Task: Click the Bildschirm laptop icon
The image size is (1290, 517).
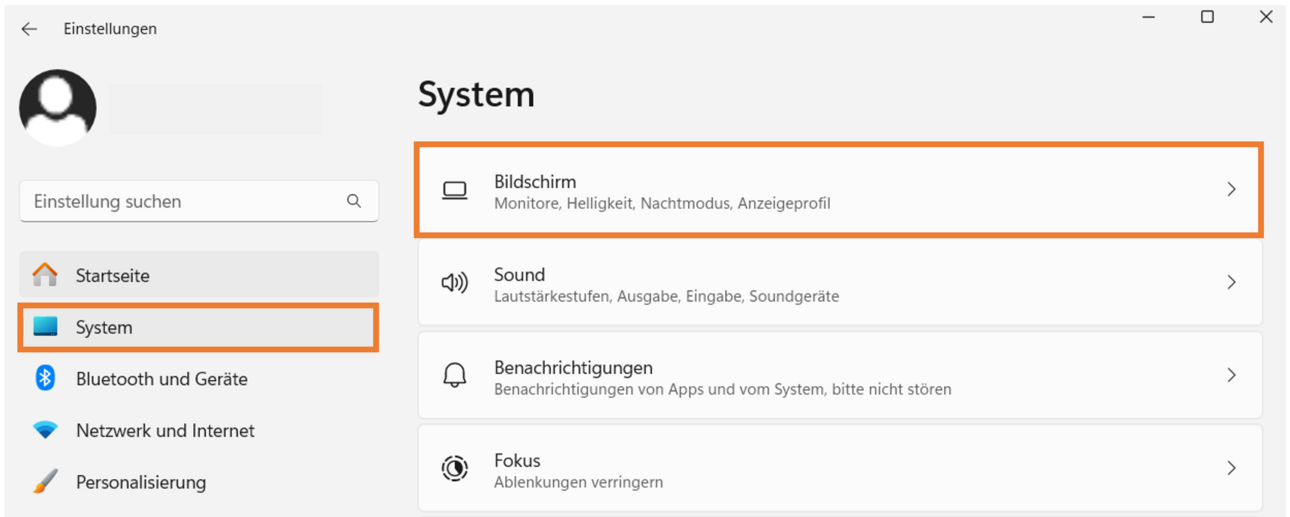Action: coord(455,190)
